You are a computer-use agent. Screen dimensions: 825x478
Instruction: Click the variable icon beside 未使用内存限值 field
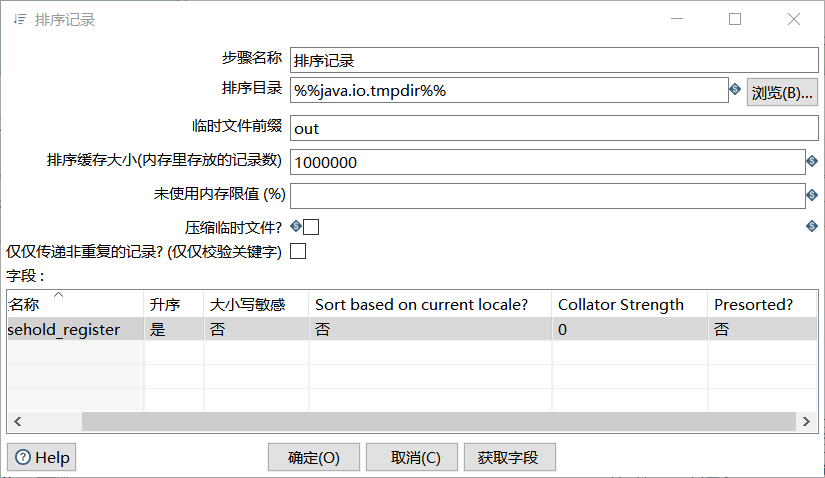pyautogui.click(x=812, y=195)
